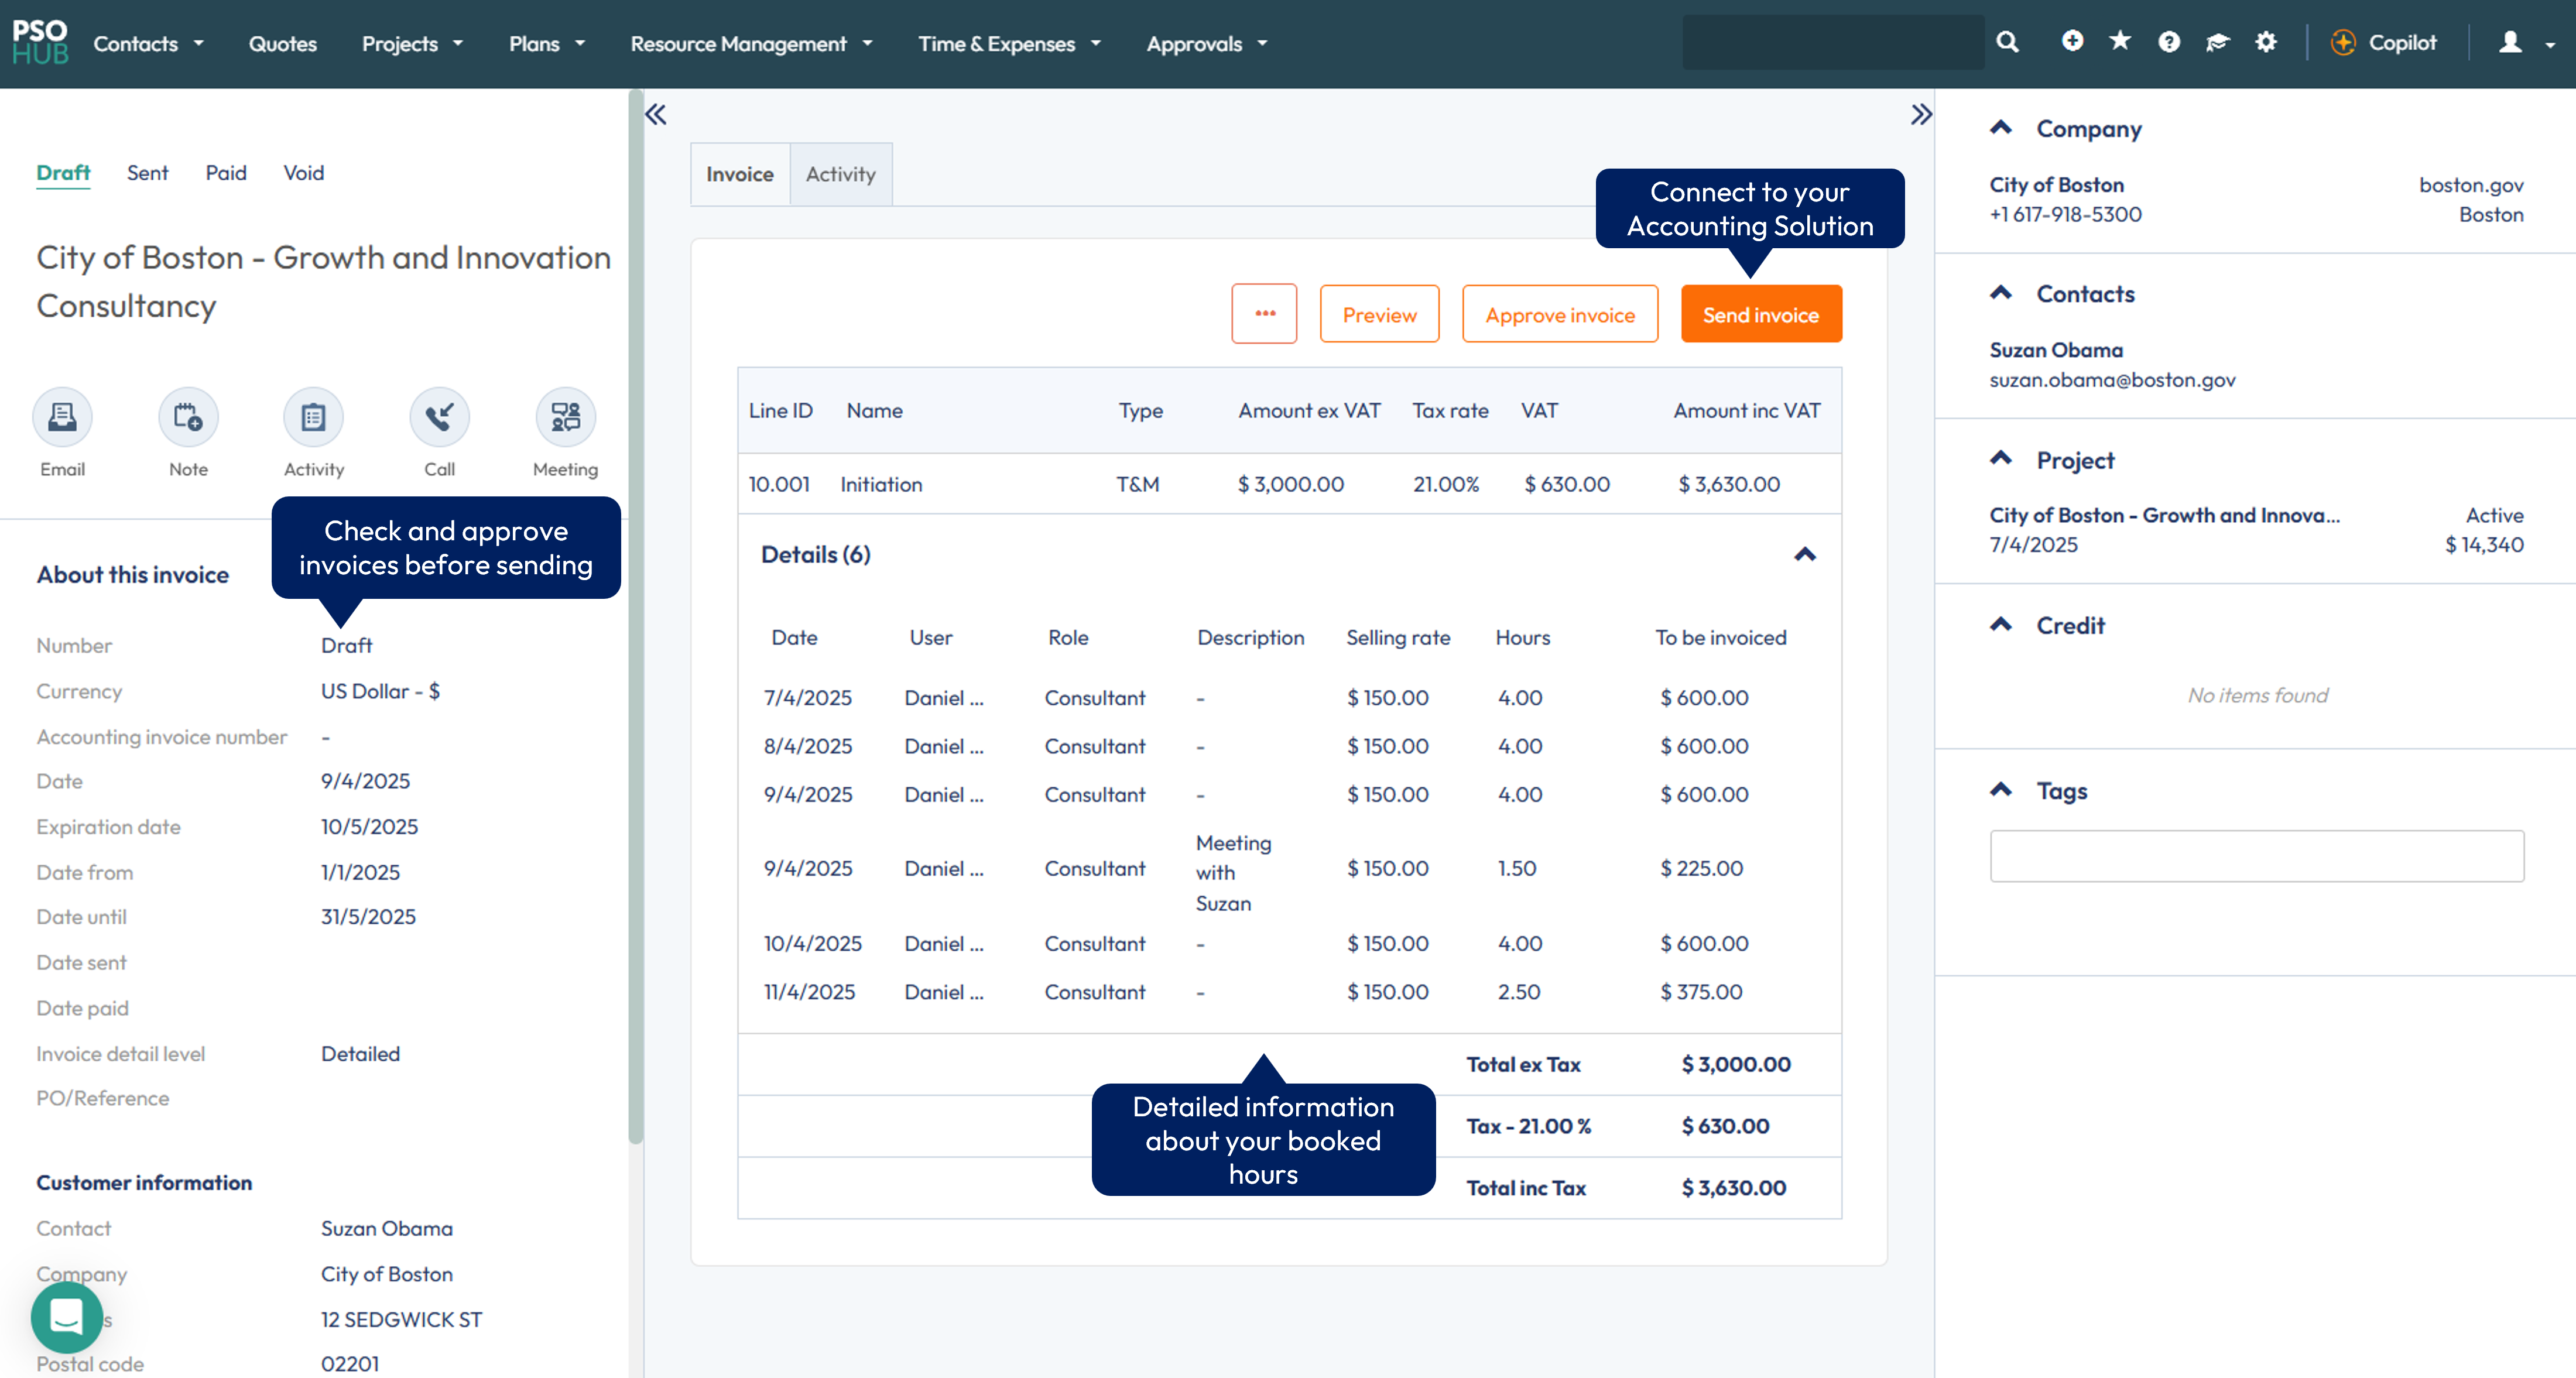
Task: Open the Resource Management dropdown menu
Action: [x=751, y=44]
